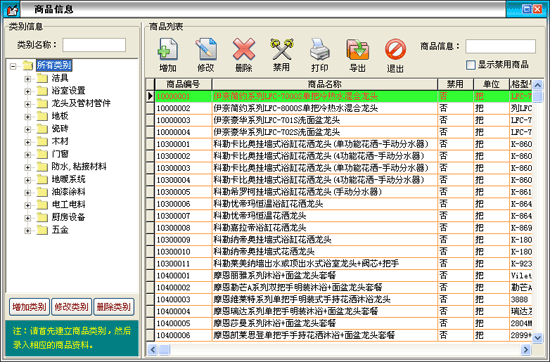
Task: Select row with product code 10000004
Action: coord(339,132)
